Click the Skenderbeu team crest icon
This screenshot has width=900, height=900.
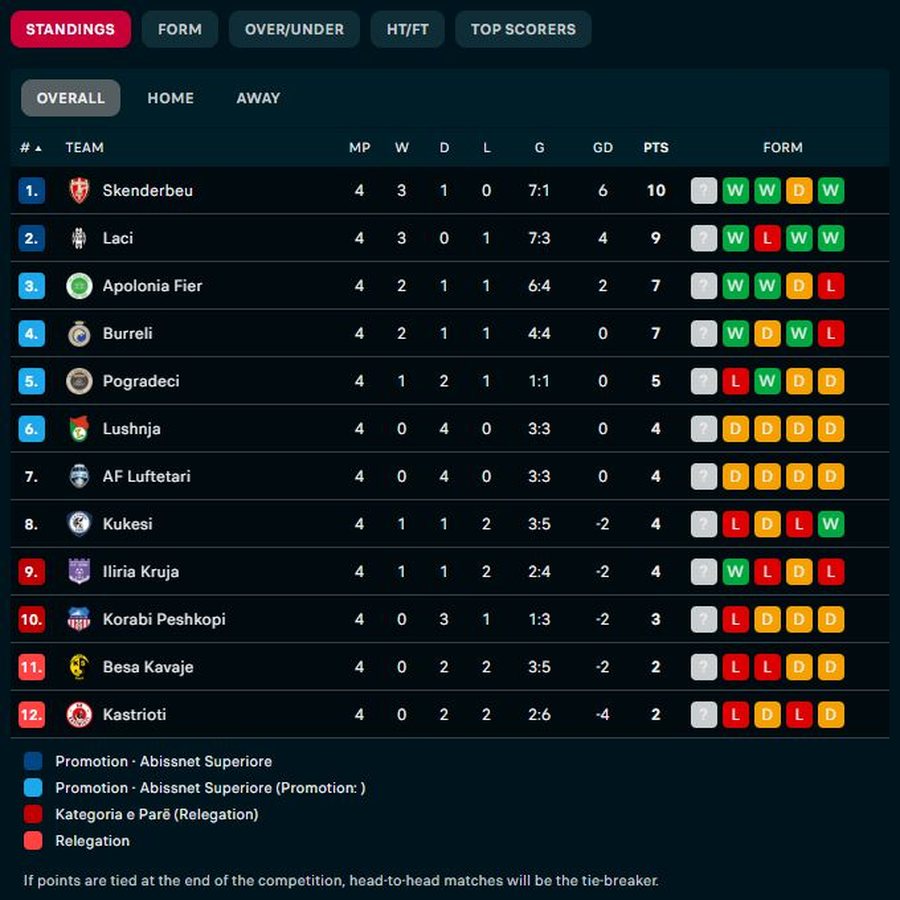click(79, 191)
